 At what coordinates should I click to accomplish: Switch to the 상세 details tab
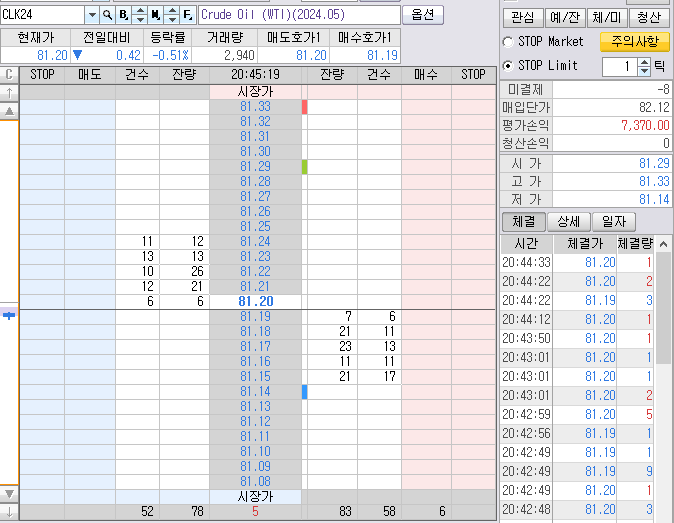[569, 222]
